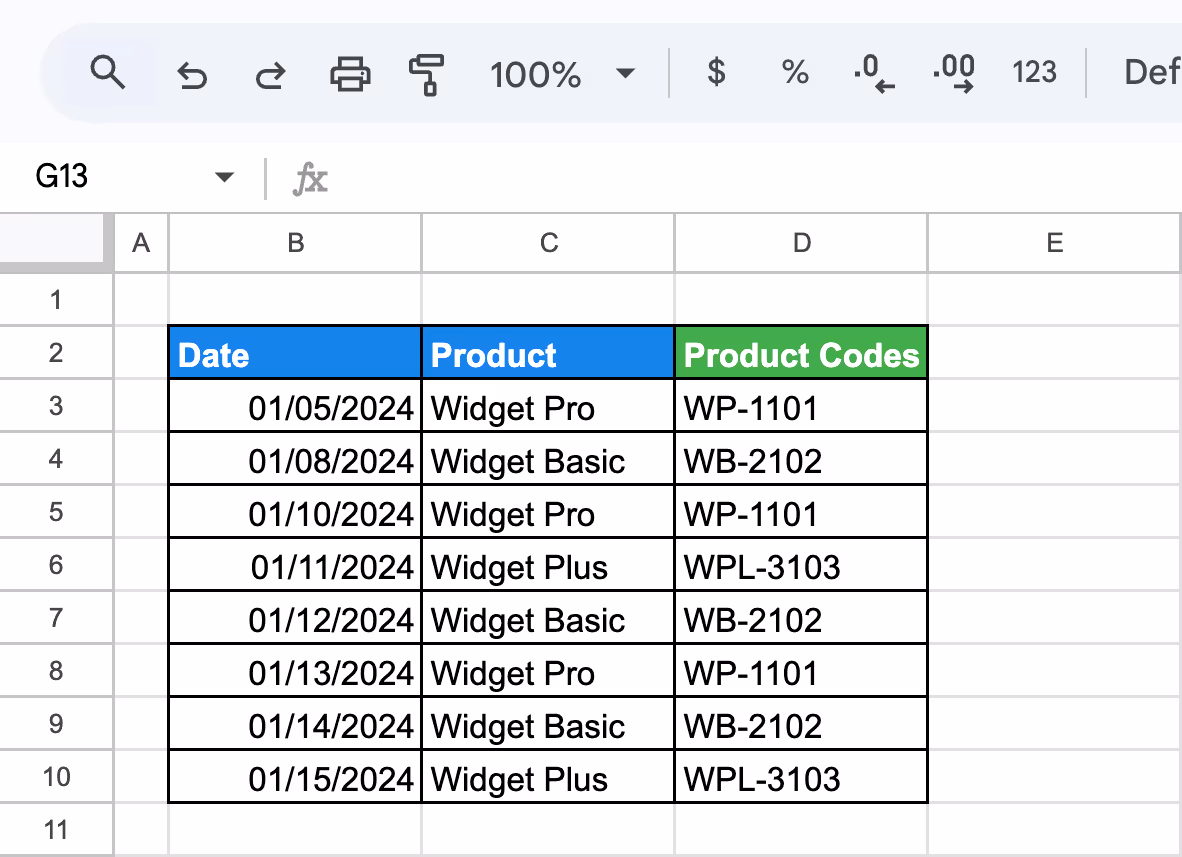
Task: Select row 6 header
Action: click(x=56, y=565)
